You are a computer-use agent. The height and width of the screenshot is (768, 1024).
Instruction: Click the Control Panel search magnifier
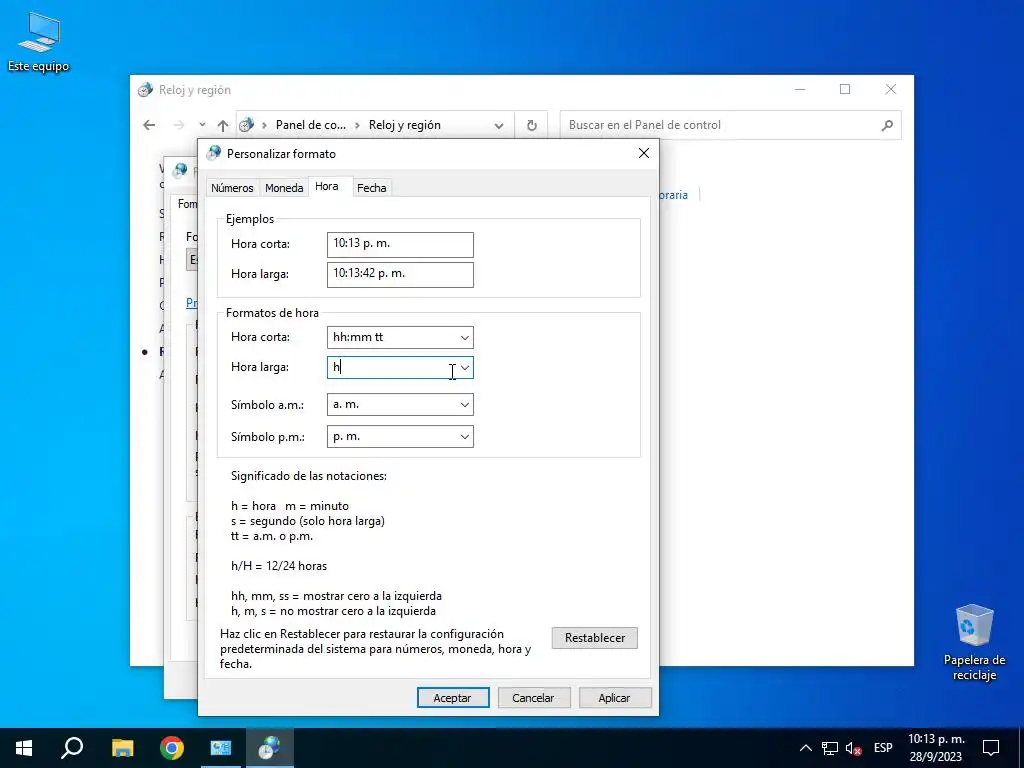[887, 125]
